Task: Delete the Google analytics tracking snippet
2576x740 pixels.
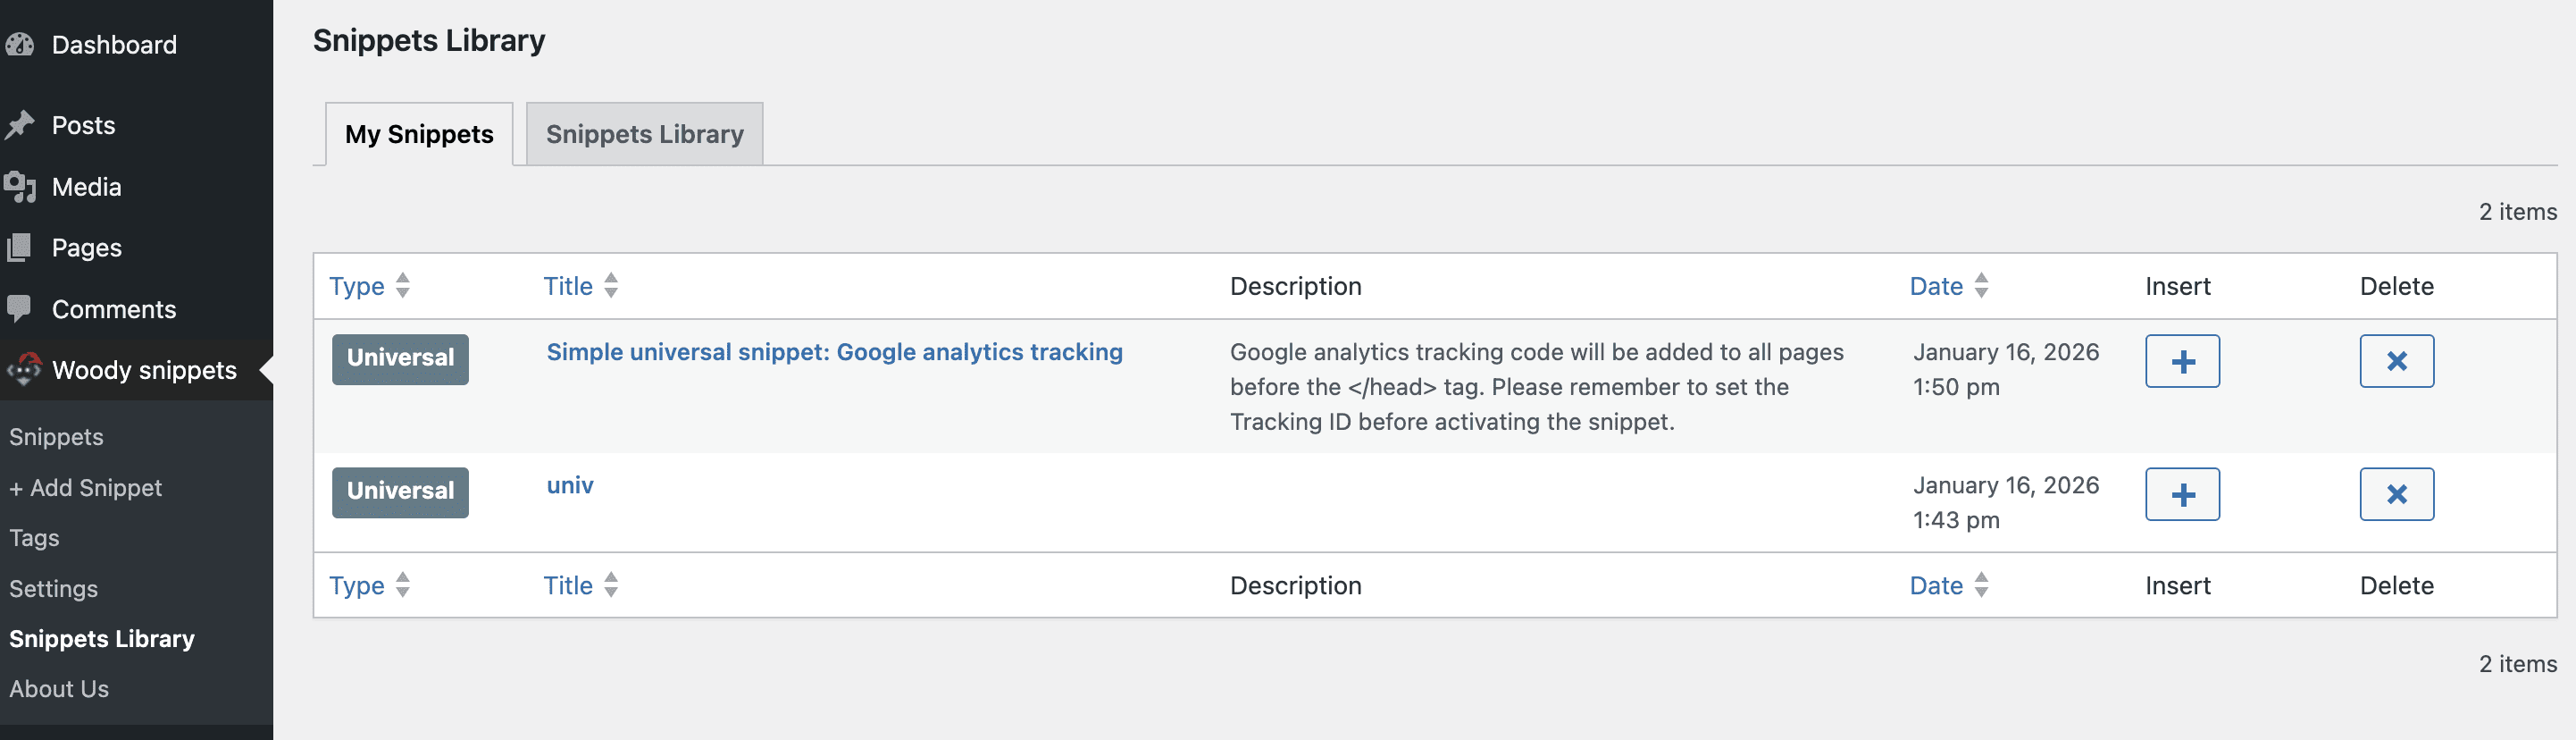Action: click(2396, 361)
